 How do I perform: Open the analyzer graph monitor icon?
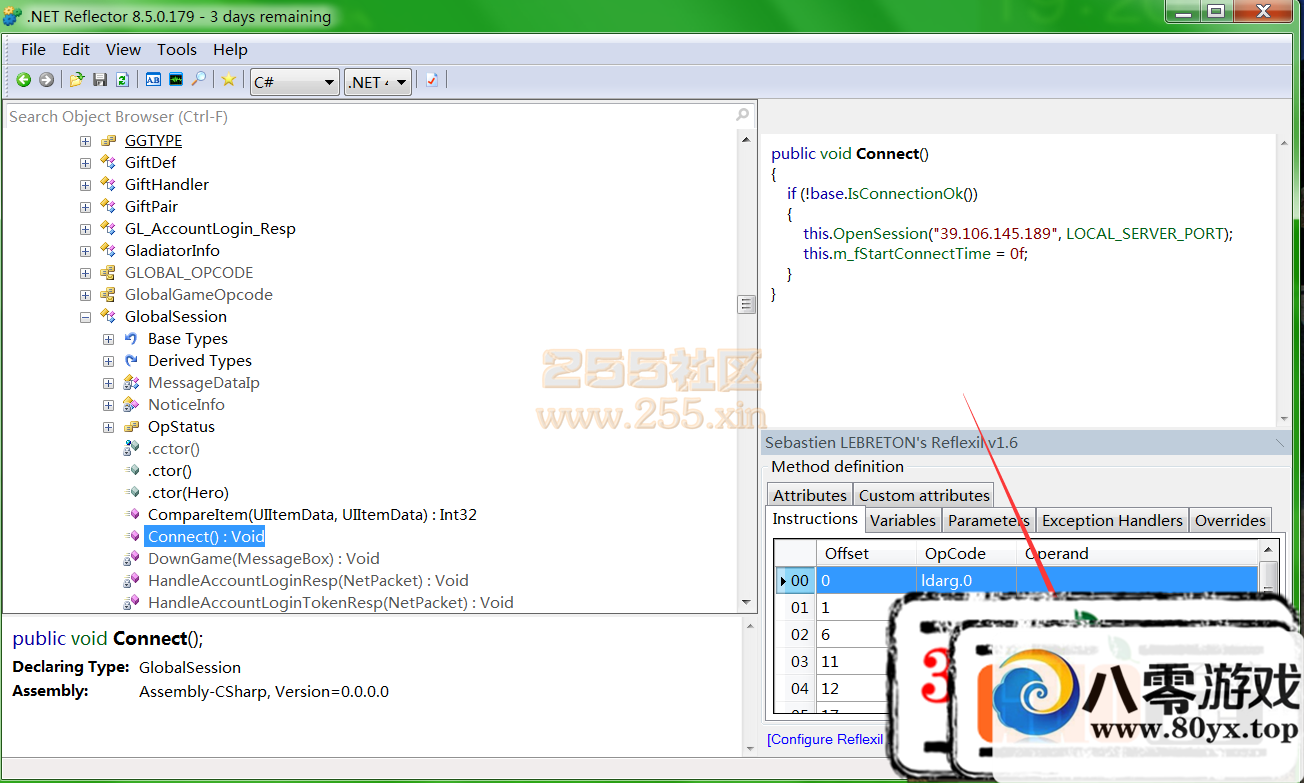point(176,80)
